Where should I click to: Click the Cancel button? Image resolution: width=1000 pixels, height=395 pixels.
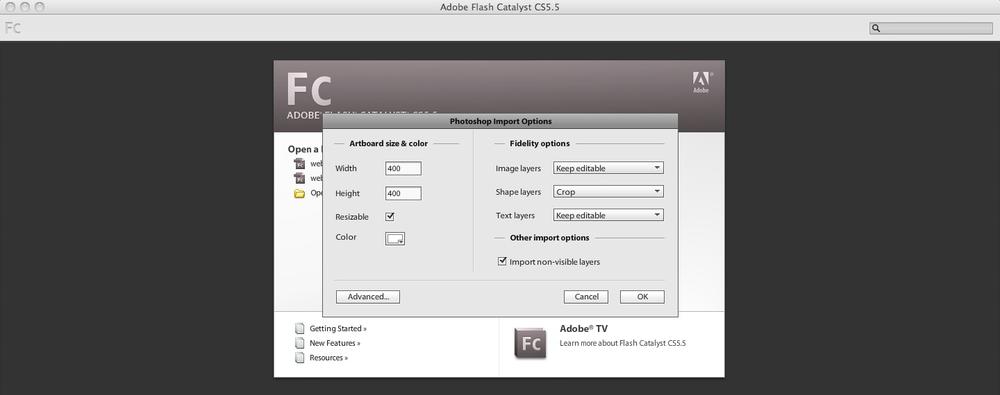[586, 297]
